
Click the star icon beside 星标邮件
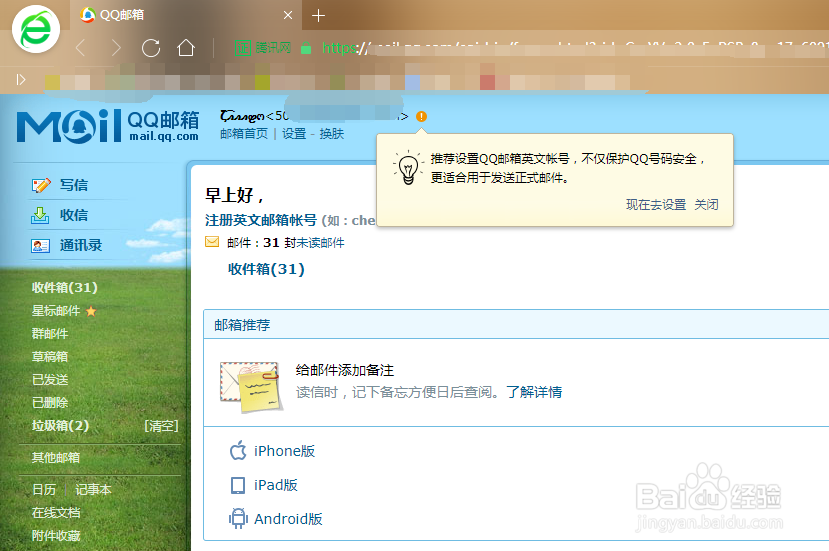(91, 311)
